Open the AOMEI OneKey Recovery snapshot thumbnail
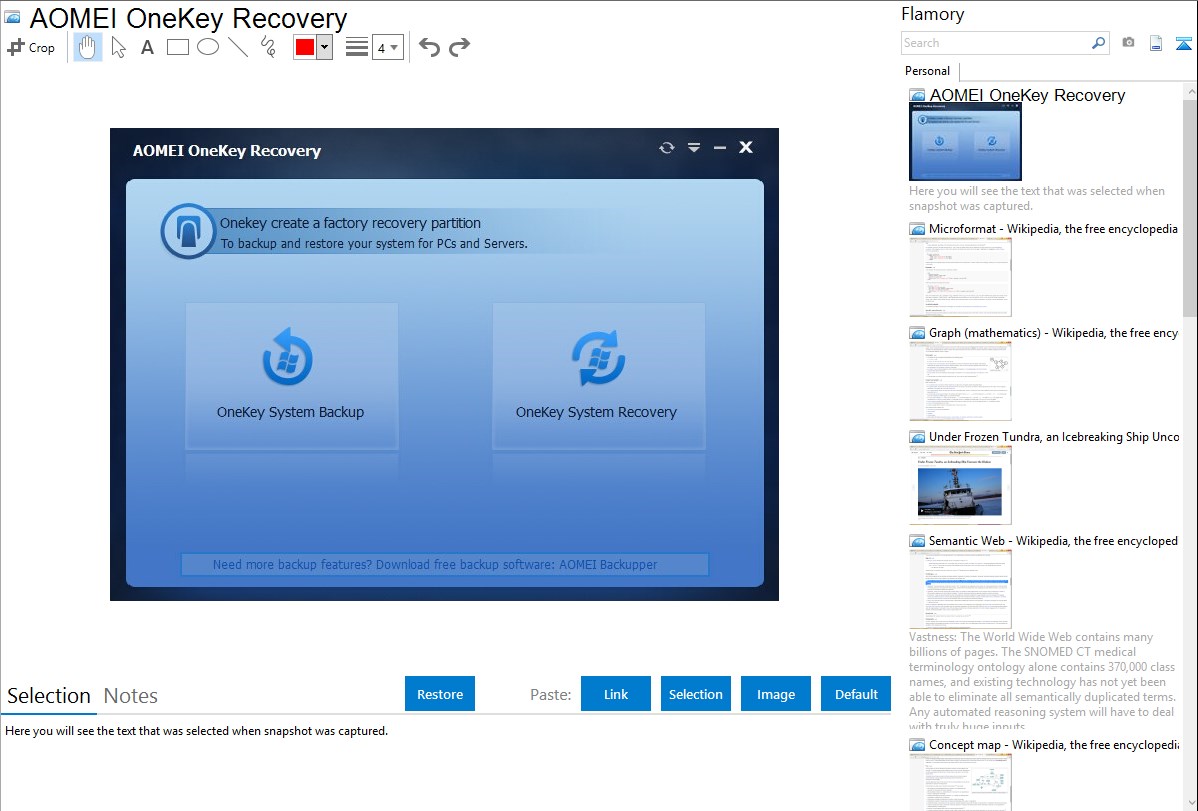 tap(965, 142)
